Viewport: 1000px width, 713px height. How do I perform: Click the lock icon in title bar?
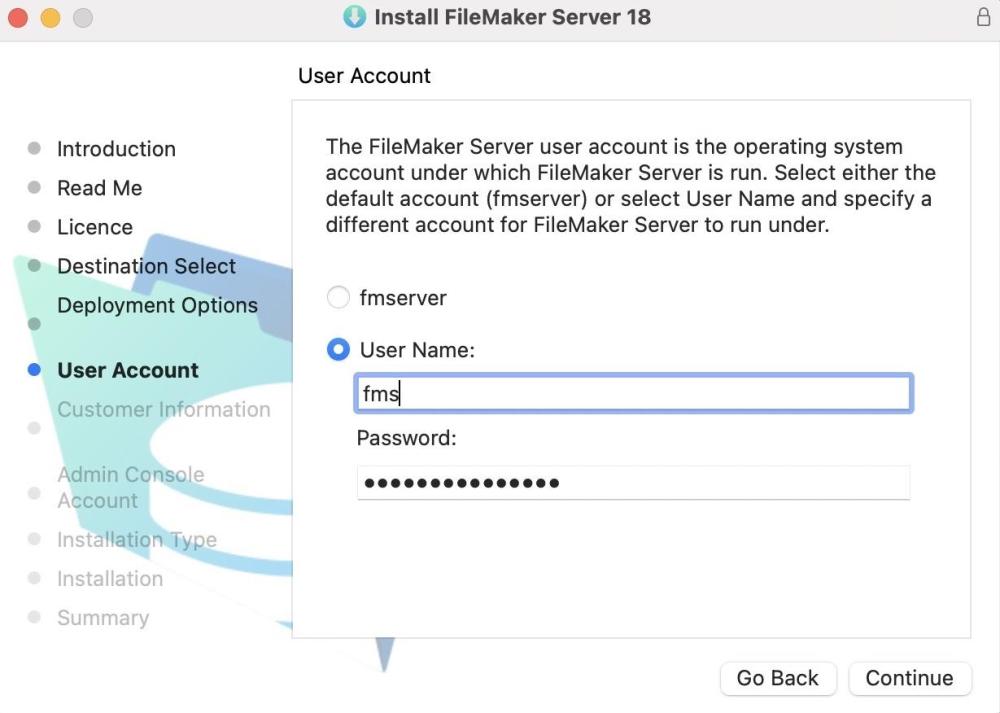tap(982, 17)
